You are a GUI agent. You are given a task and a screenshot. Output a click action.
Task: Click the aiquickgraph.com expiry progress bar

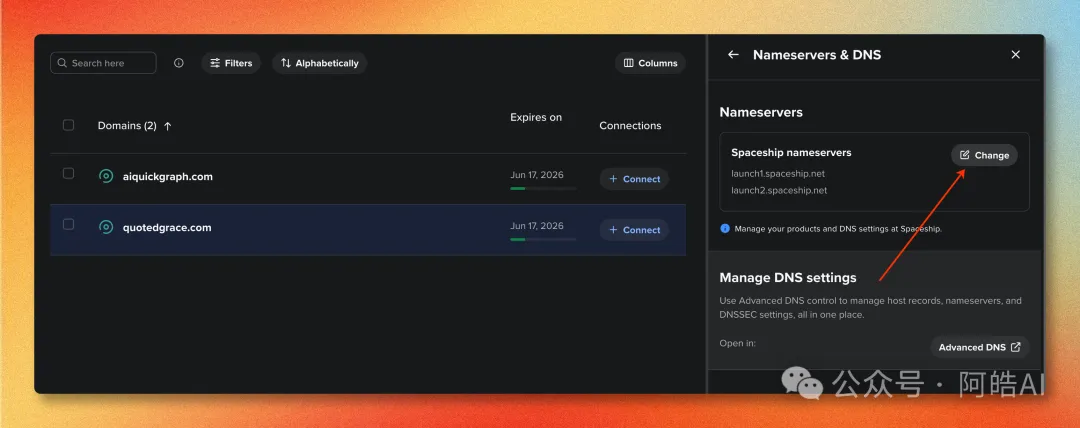(543, 188)
